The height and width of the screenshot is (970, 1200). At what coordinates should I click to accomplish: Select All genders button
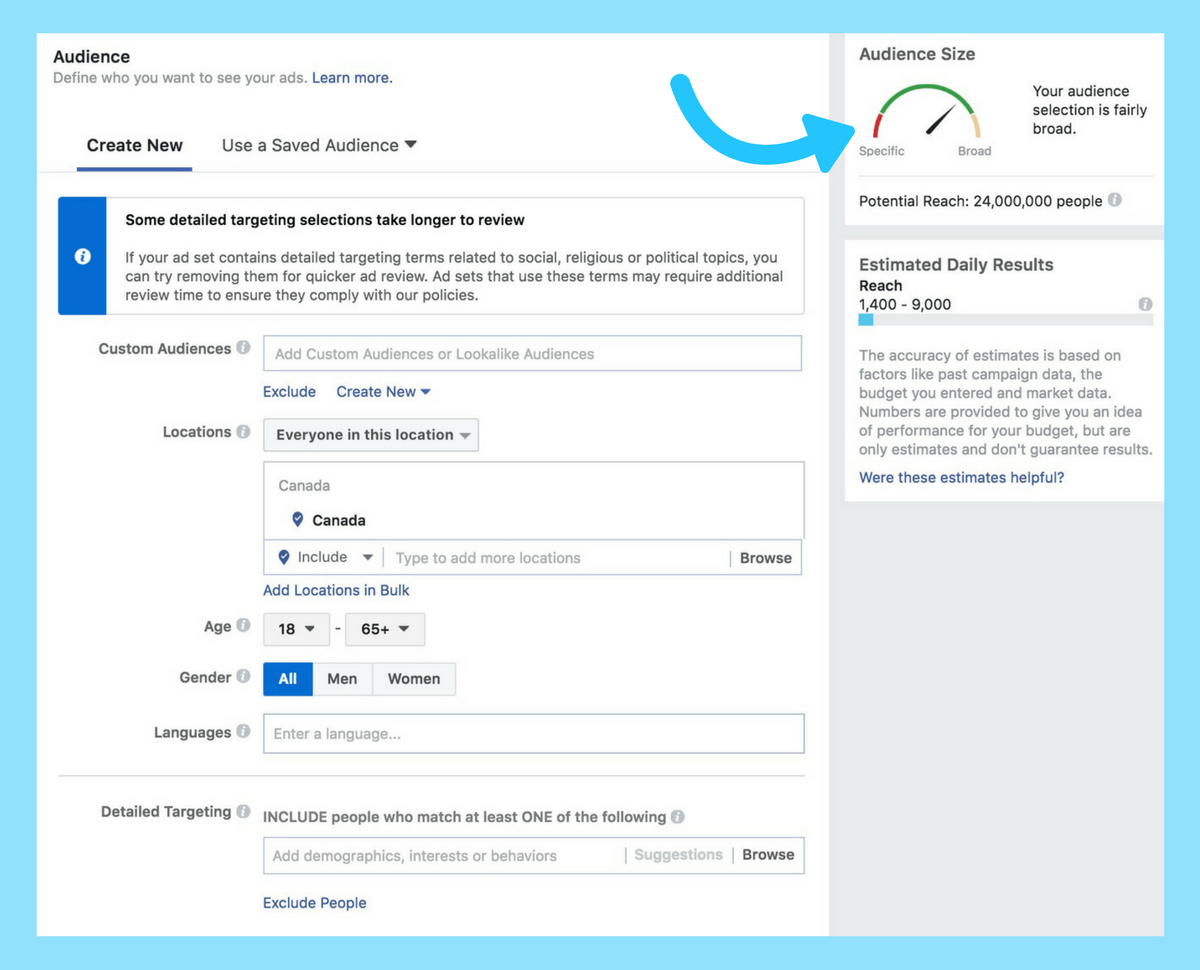[x=288, y=679]
